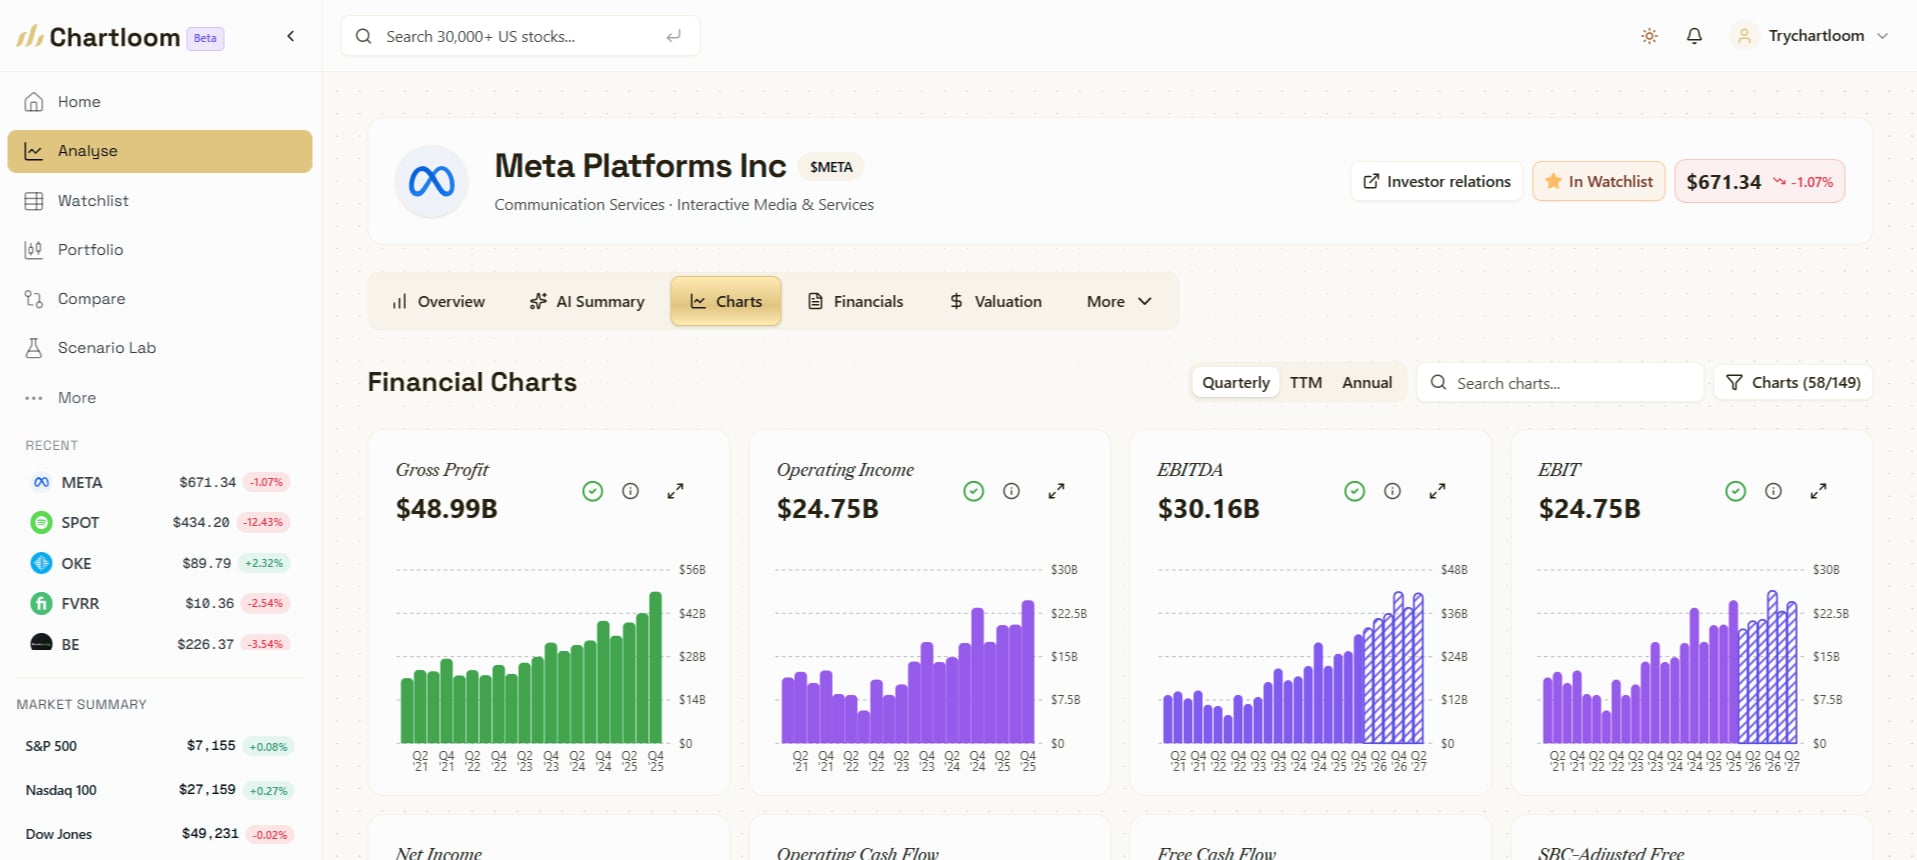Toggle Gross Profit green check mark
The height and width of the screenshot is (860, 1917).
593,491
